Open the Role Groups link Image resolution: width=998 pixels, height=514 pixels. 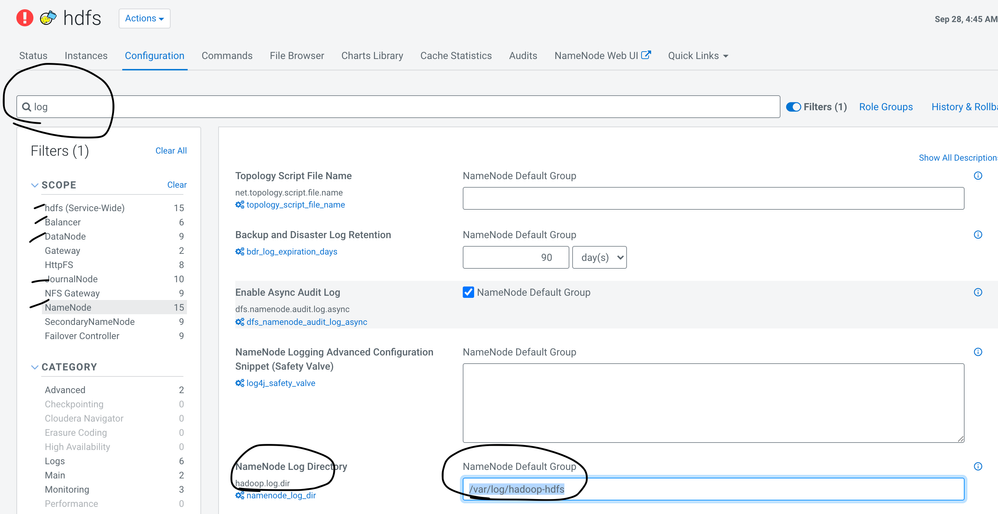pos(885,107)
